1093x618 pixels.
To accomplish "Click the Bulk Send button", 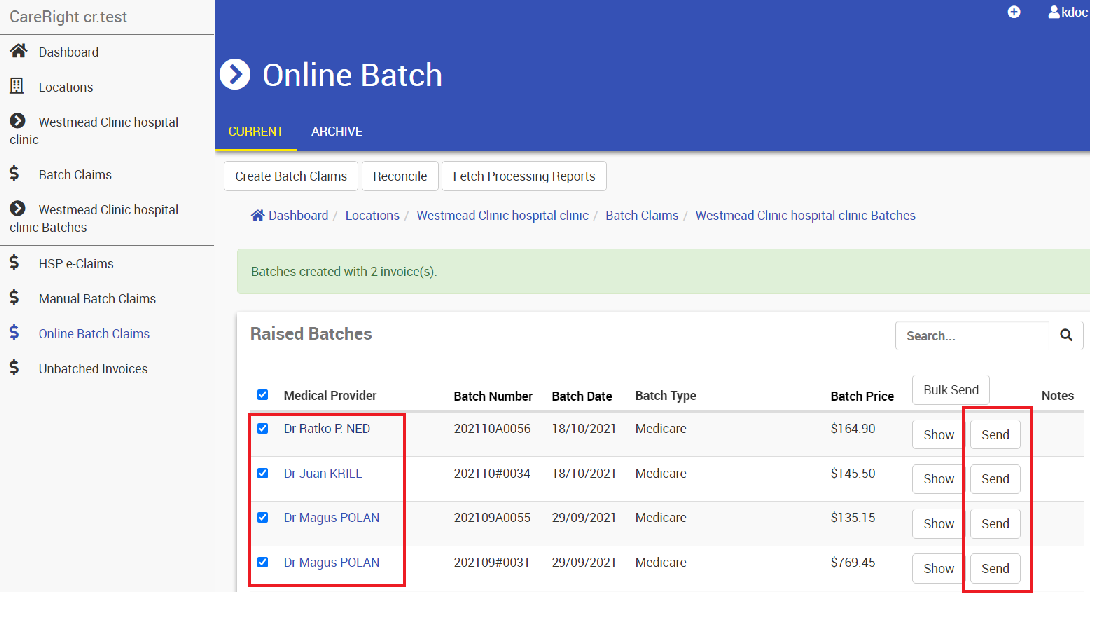I will click(950, 390).
